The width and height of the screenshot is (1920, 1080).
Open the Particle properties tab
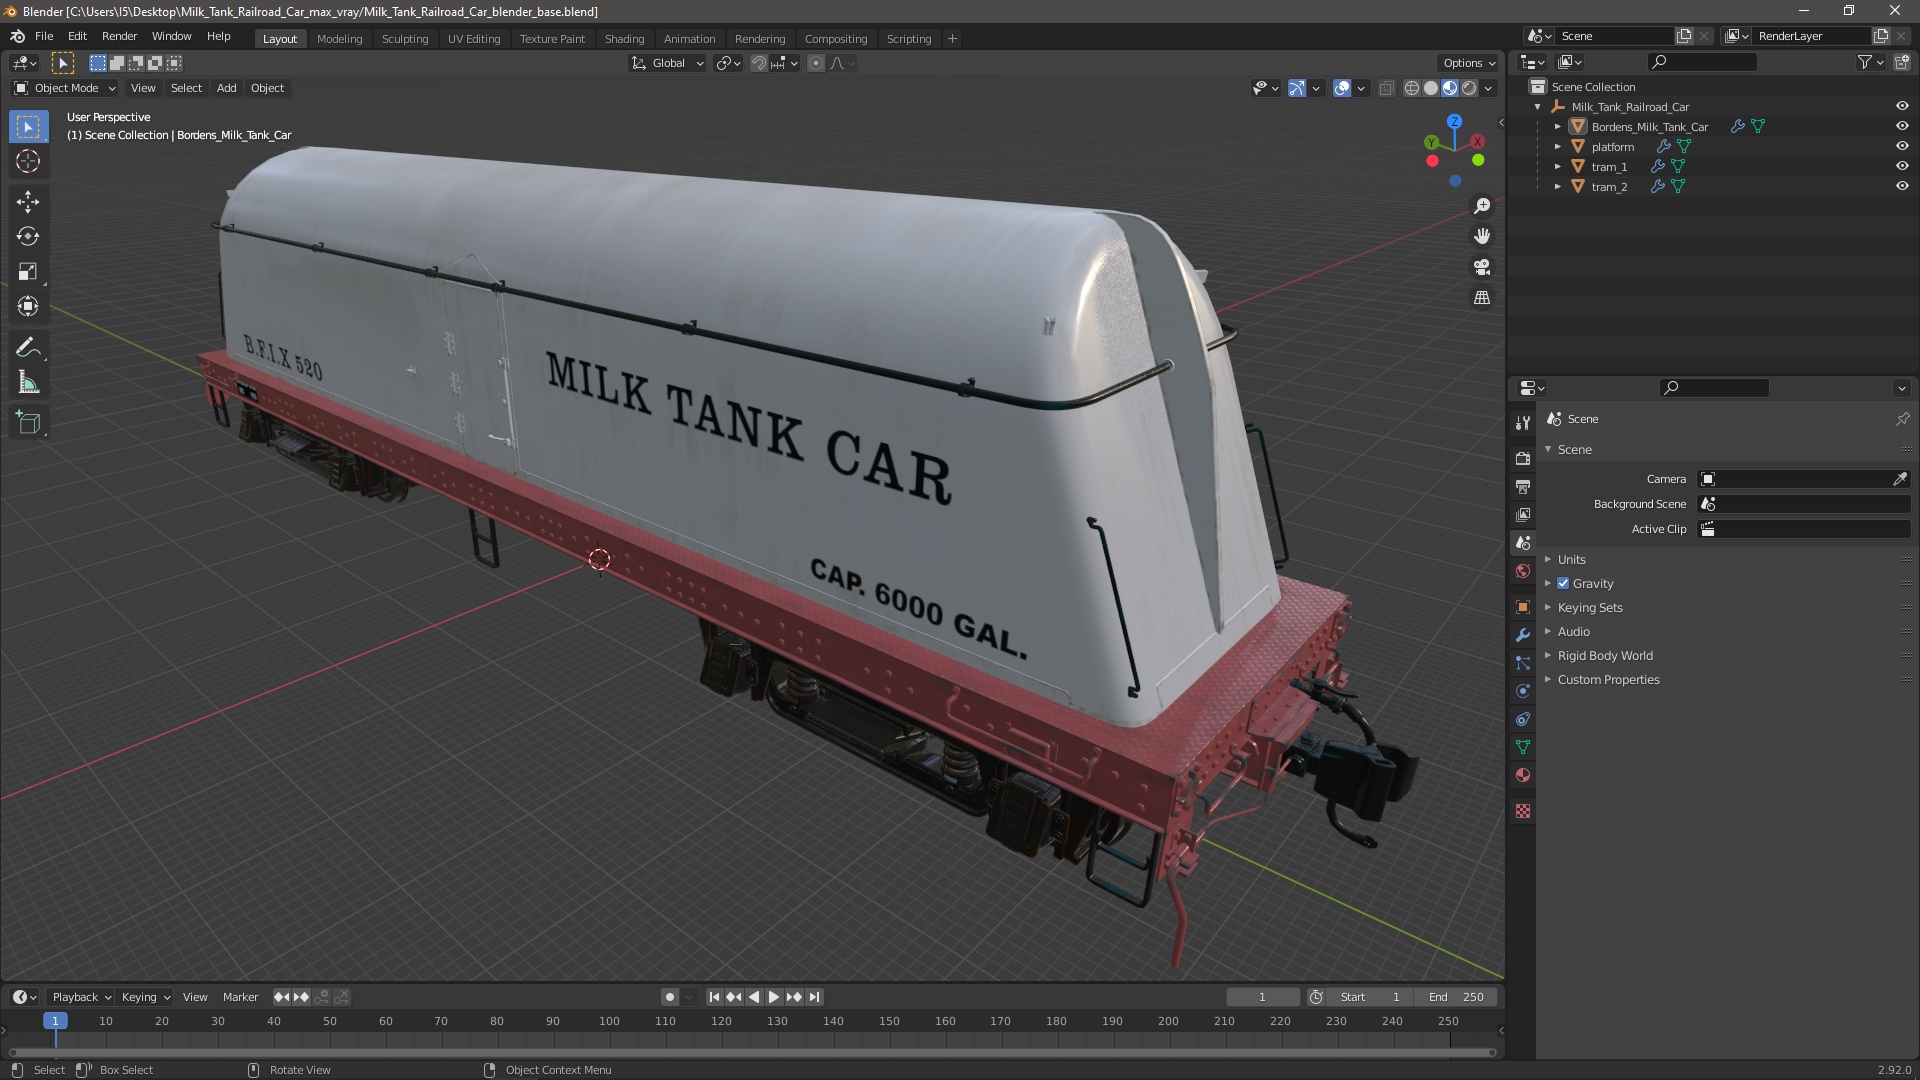(1523, 663)
